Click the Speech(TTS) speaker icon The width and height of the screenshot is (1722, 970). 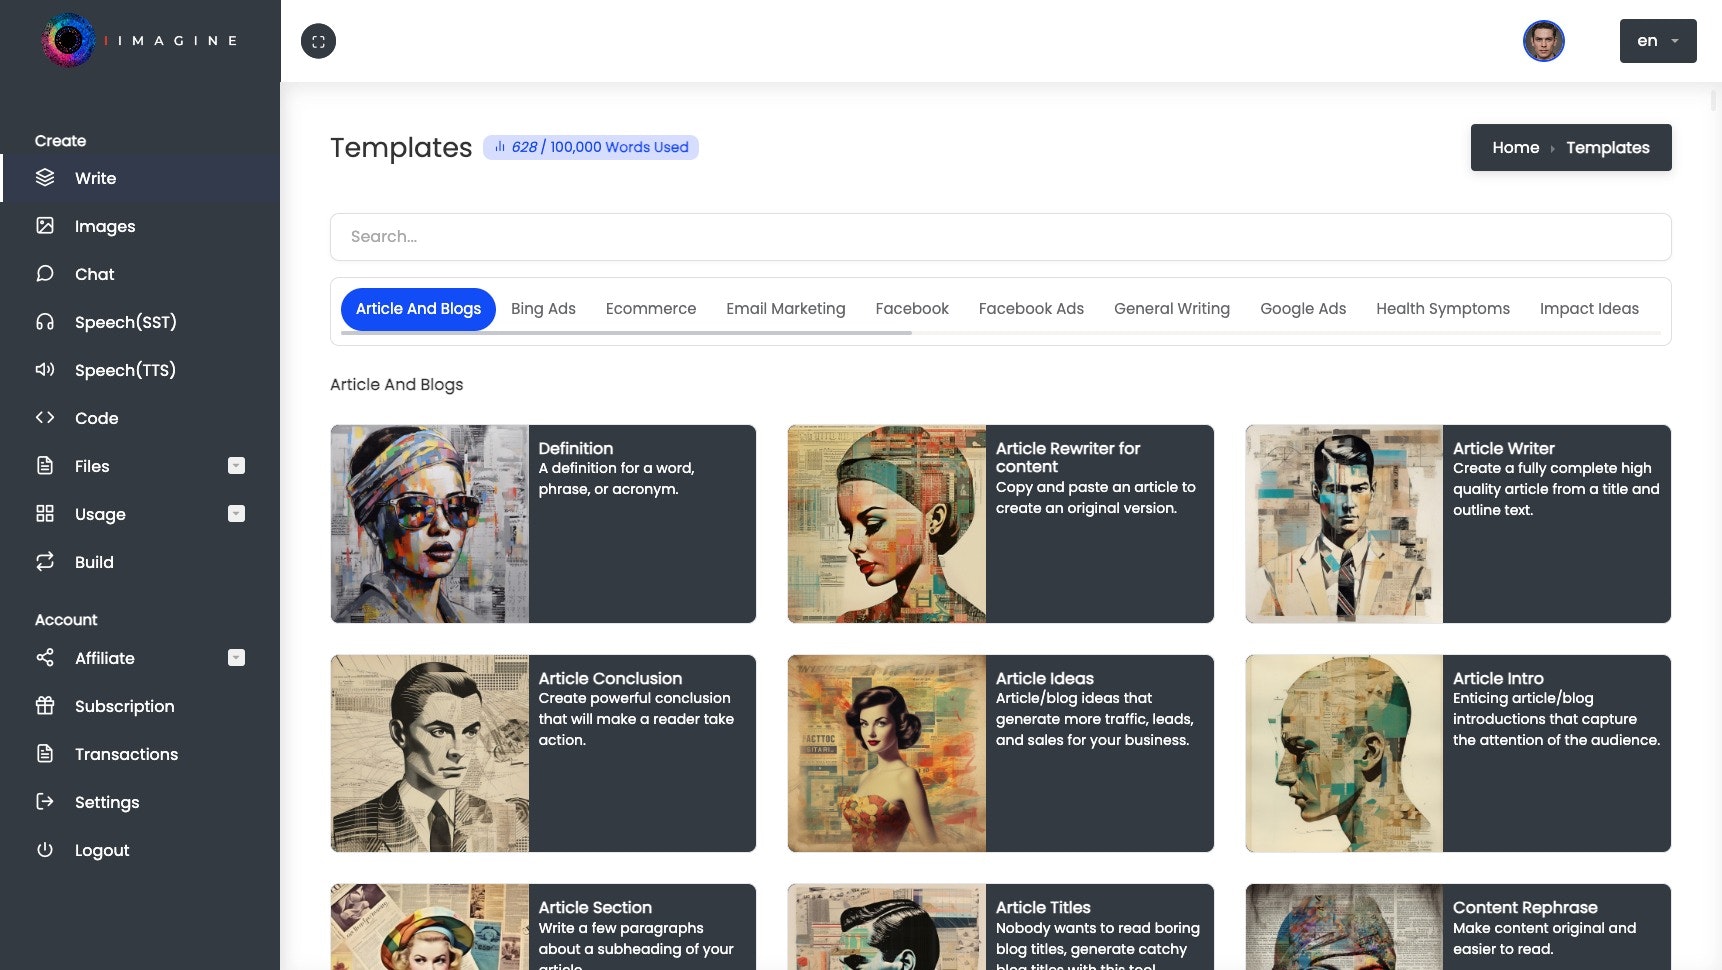pos(45,370)
